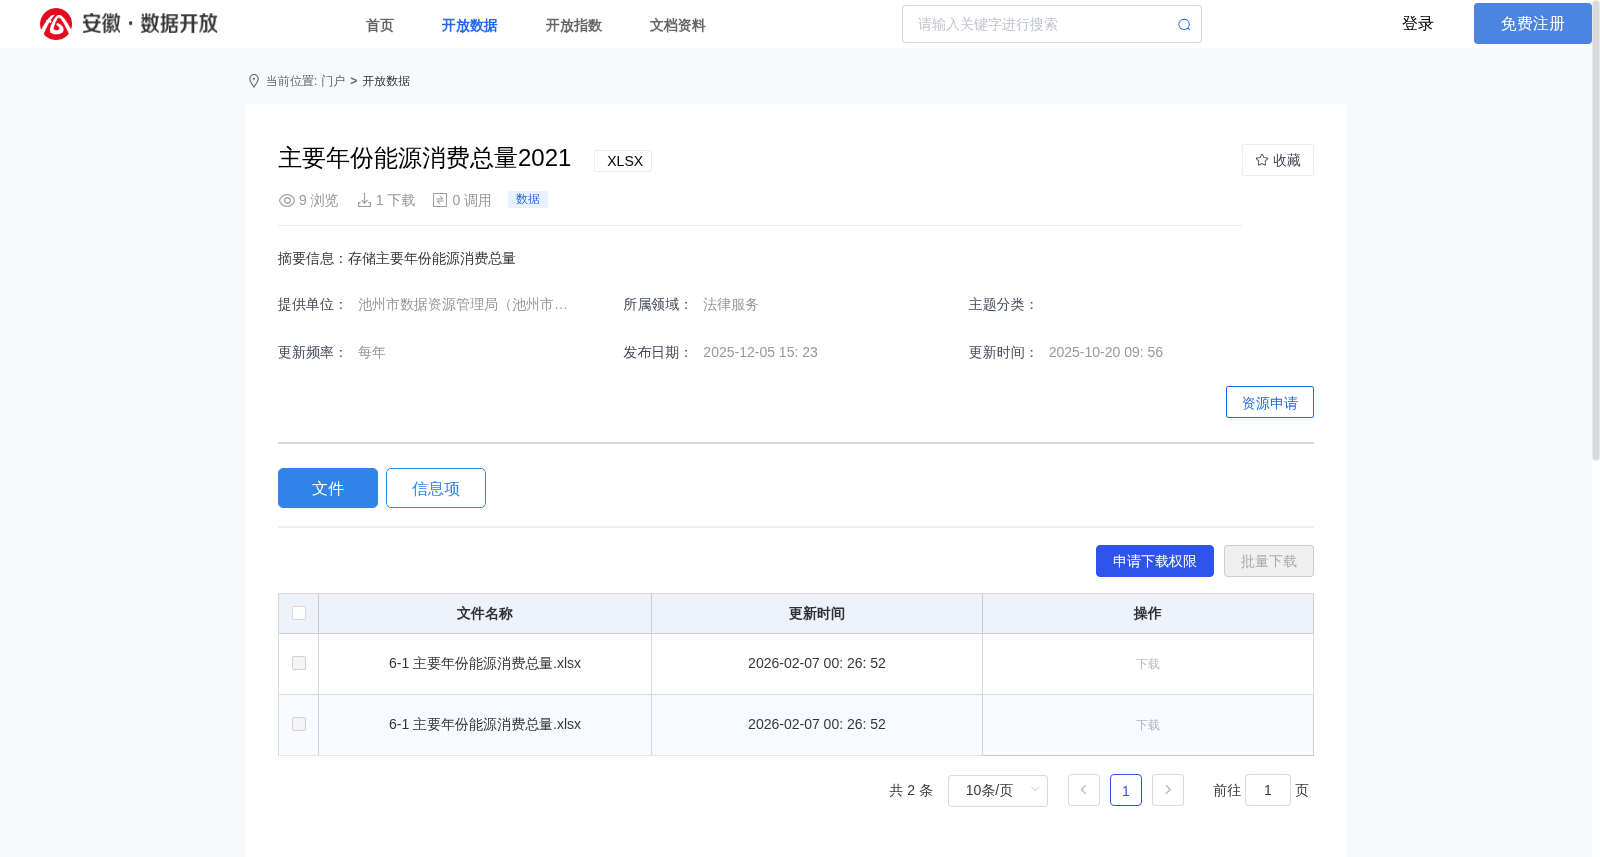Switch to the 文件 tab
Viewport: 1600px width, 857px height.
click(328, 488)
